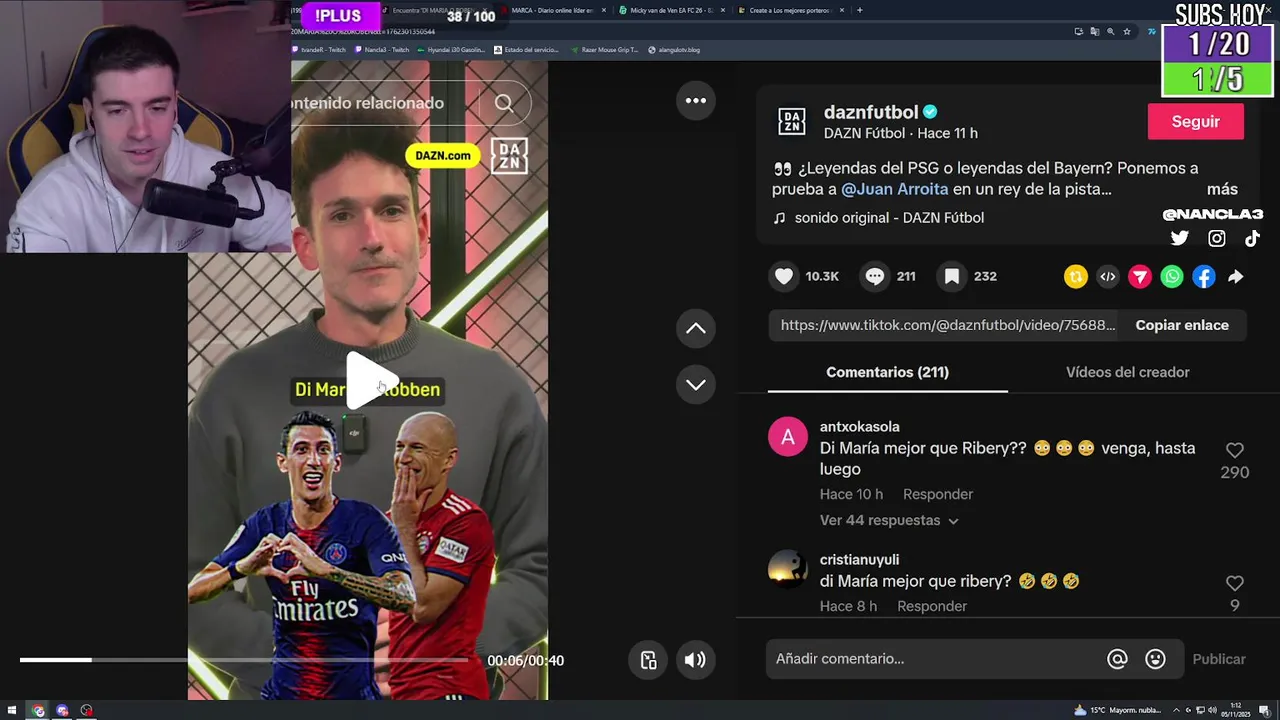Click the Copiar enlace button
Screen dimensions: 1280x720
pos(1182,325)
